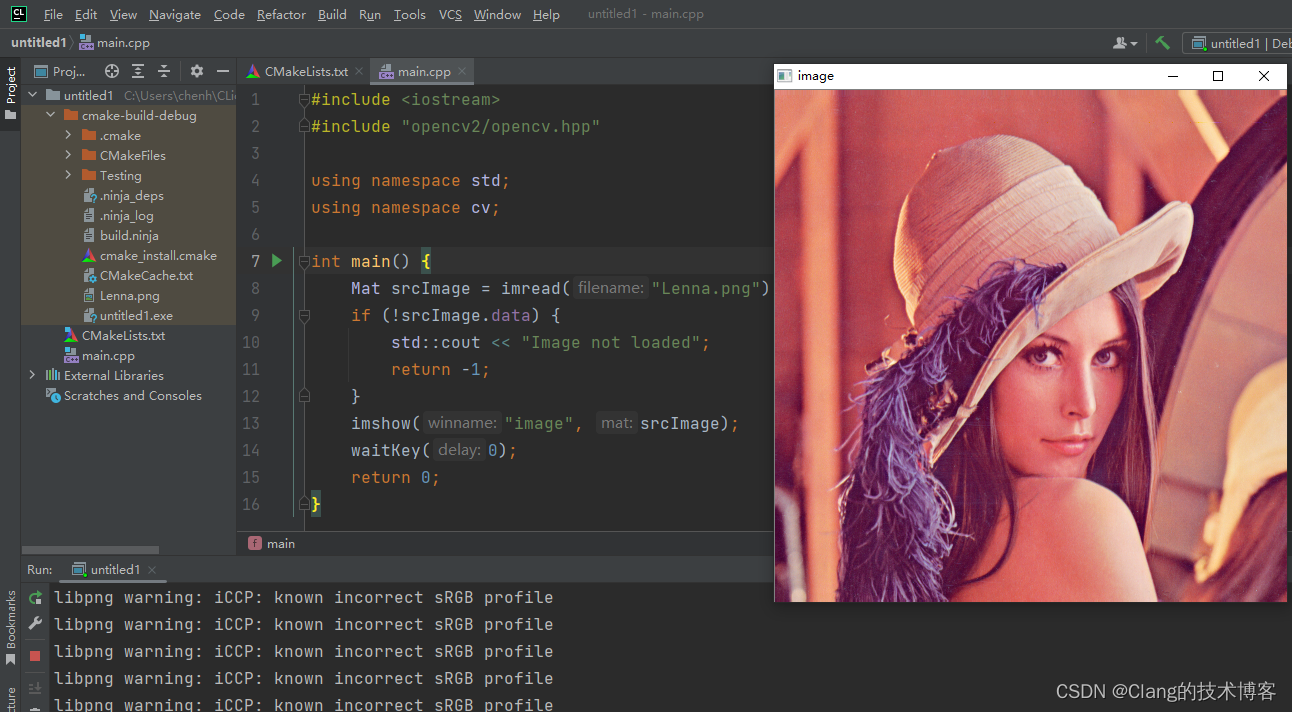Click untitled1 in the breadcrumb bar
1292x712 pixels.
click(38, 43)
